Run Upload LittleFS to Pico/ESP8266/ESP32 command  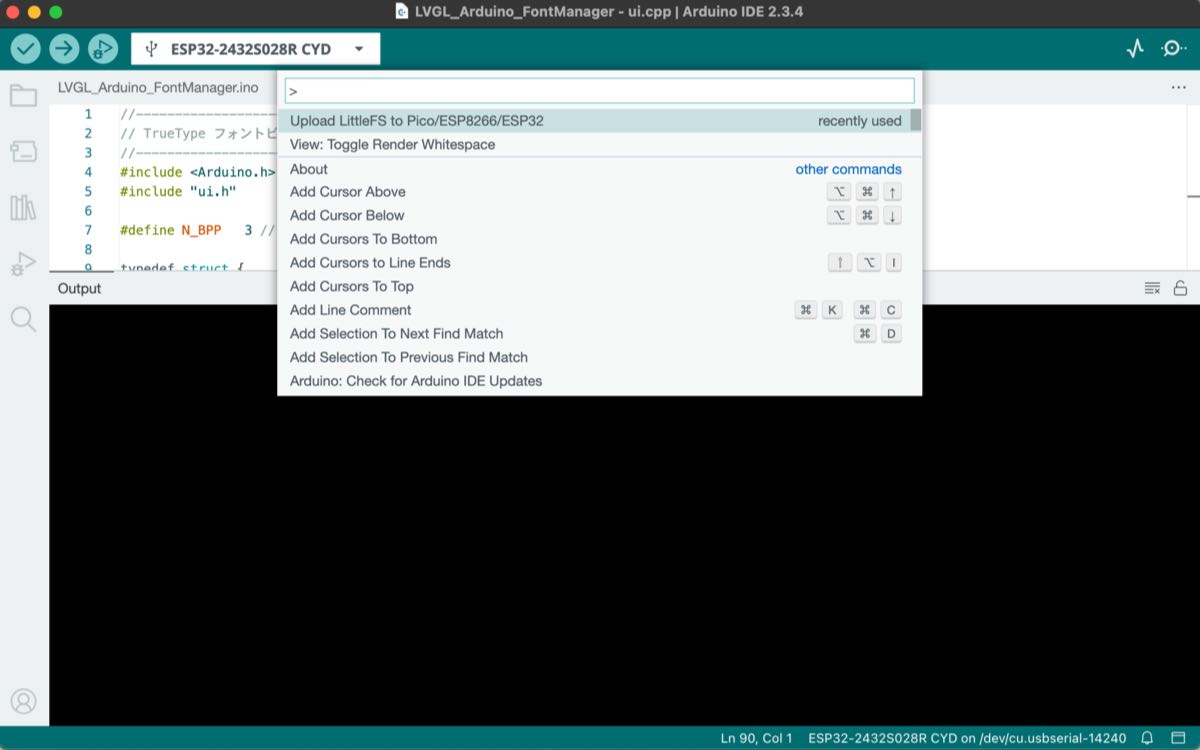pyautogui.click(x=599, y=121)
